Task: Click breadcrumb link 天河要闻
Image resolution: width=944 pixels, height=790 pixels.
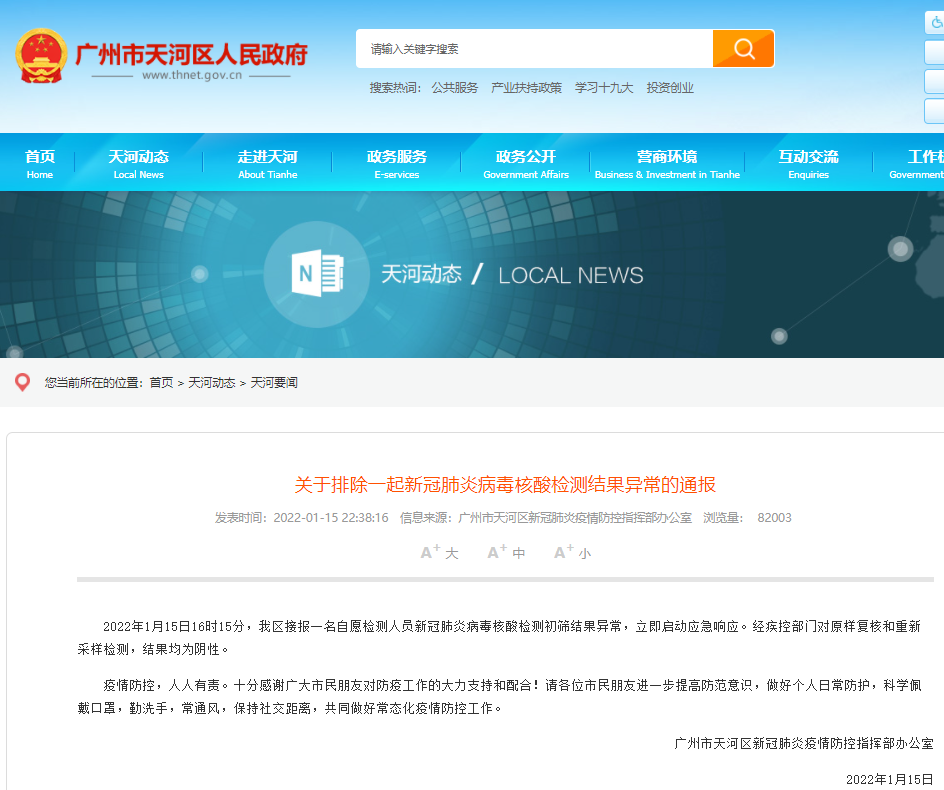Action: tap(274, 383)
